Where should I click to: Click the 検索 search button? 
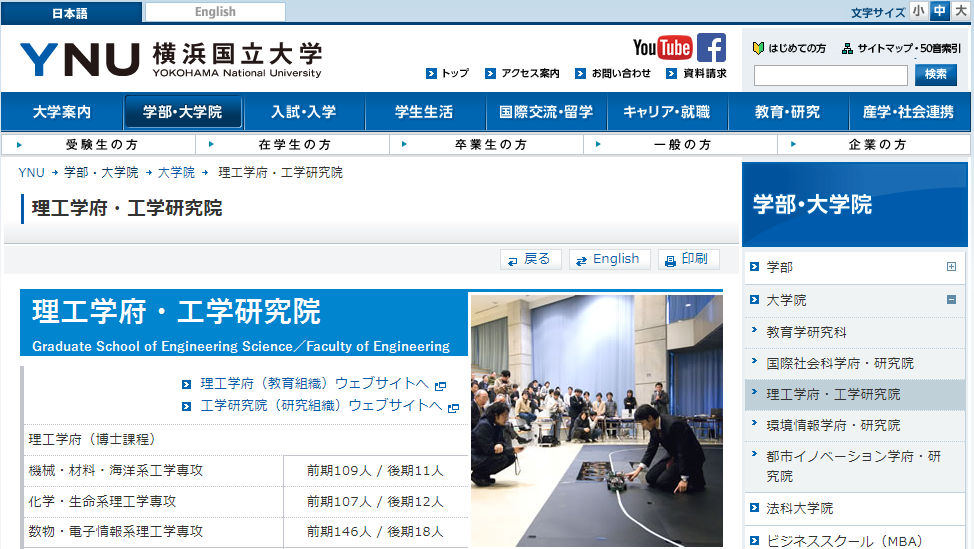coord(935,74)
